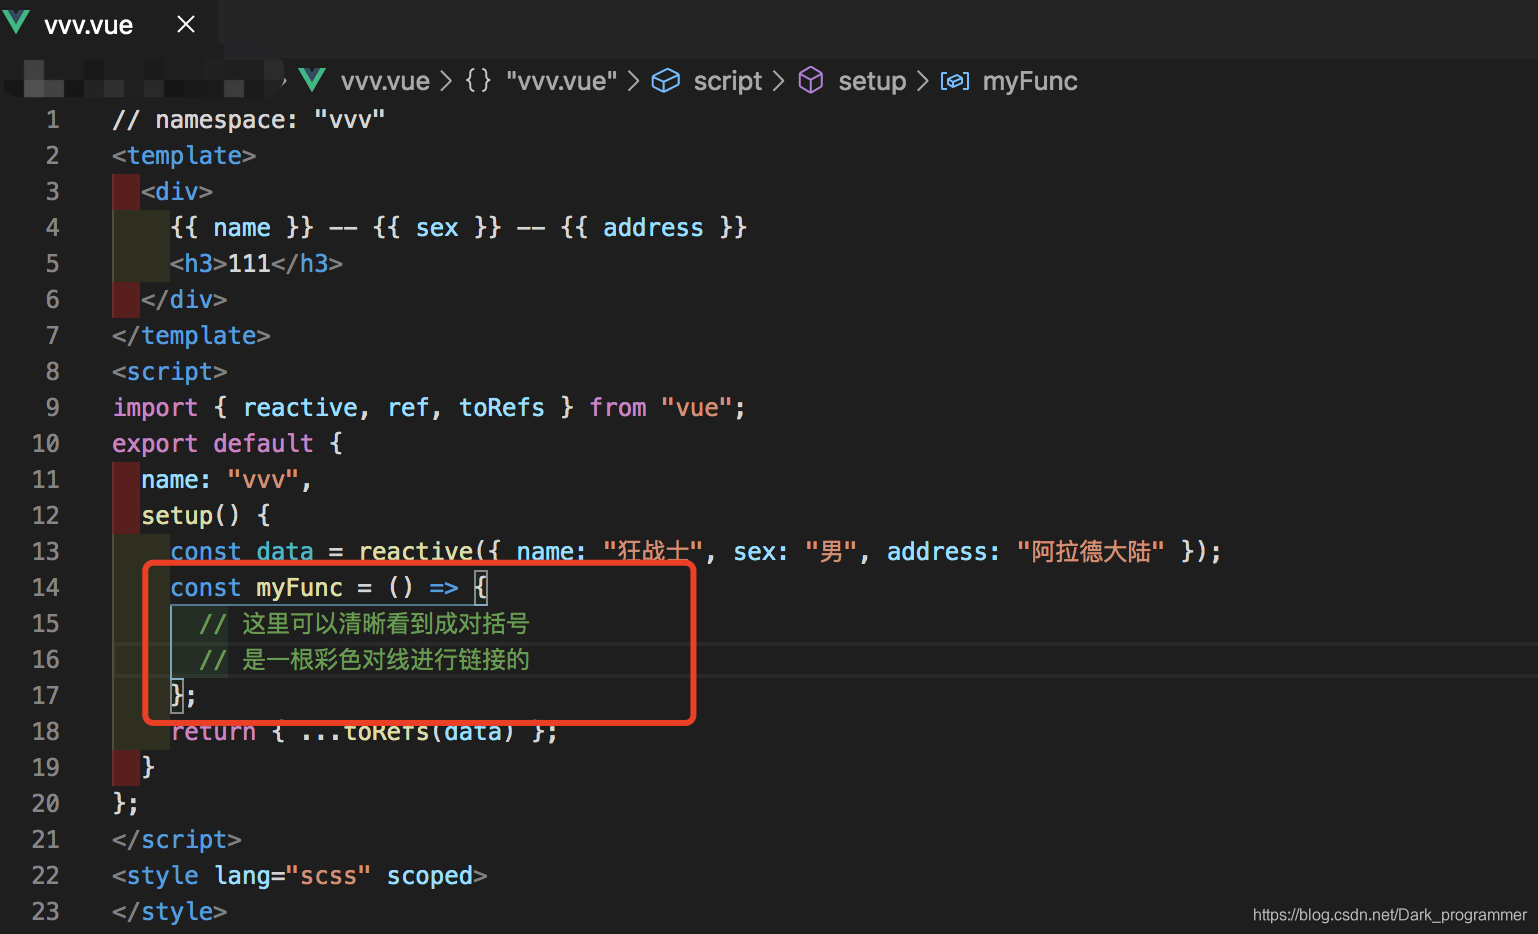Click the opening script tag
This screenshot has height=934, width=1538.
point(170,372)
